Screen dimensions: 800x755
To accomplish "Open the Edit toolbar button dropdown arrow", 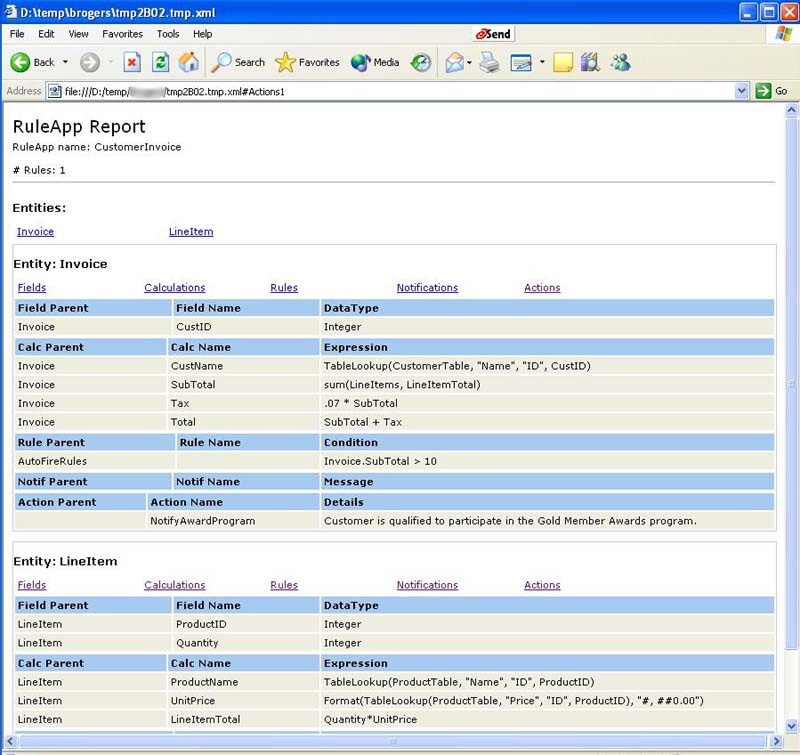I will click(x=542, y=62).
